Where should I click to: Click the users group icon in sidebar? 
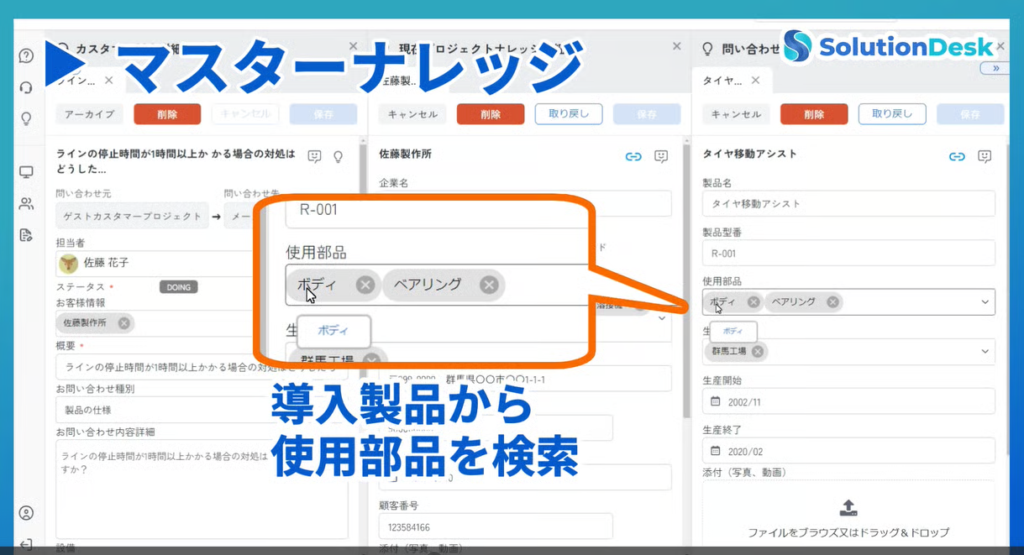pos(26,203)
